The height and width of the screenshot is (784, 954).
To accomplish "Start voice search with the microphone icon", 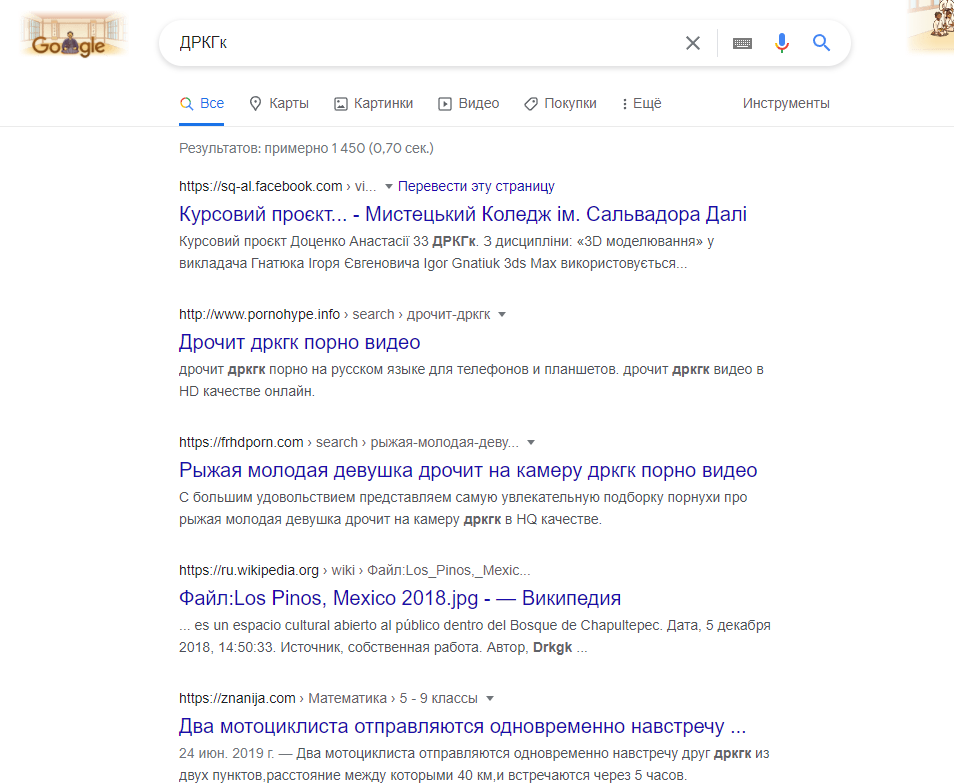I will [782, 43].
